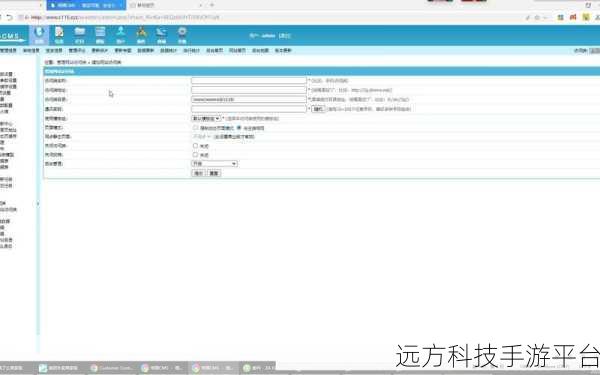Open the folder icon section in top navigation
This screenshot has height=375, width=600.
[x=80, y=35]
